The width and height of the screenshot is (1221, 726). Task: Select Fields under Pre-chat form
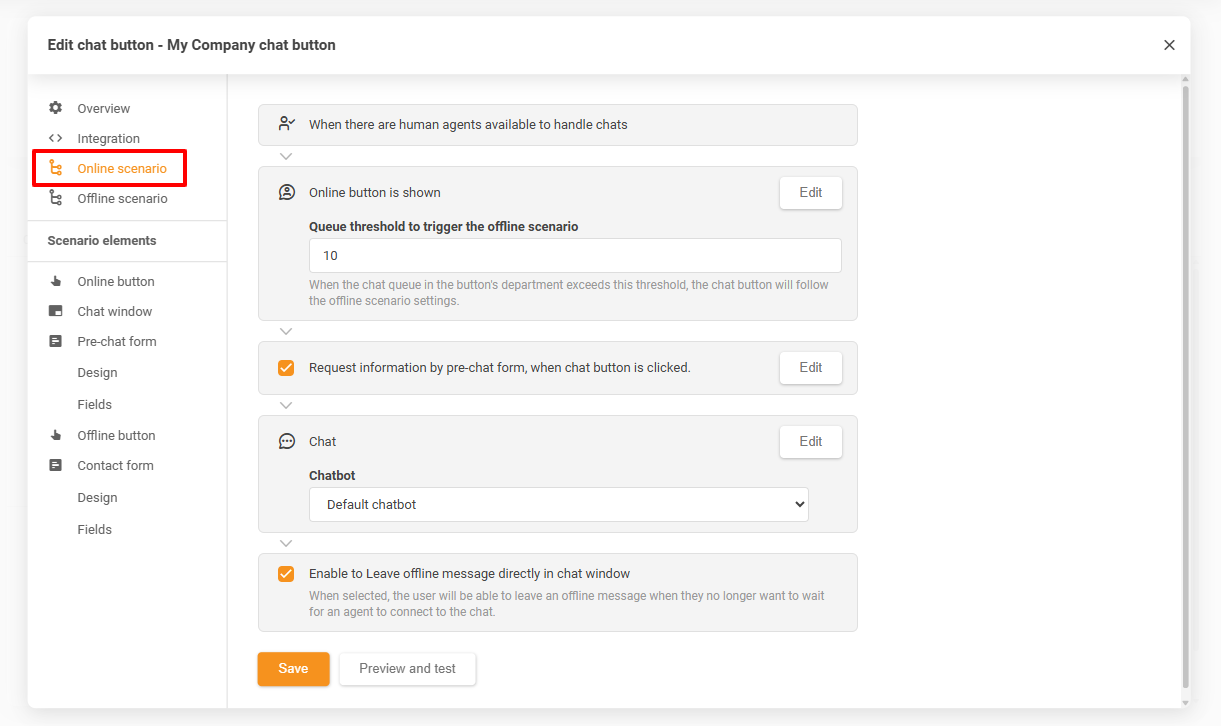click(95, 404)
